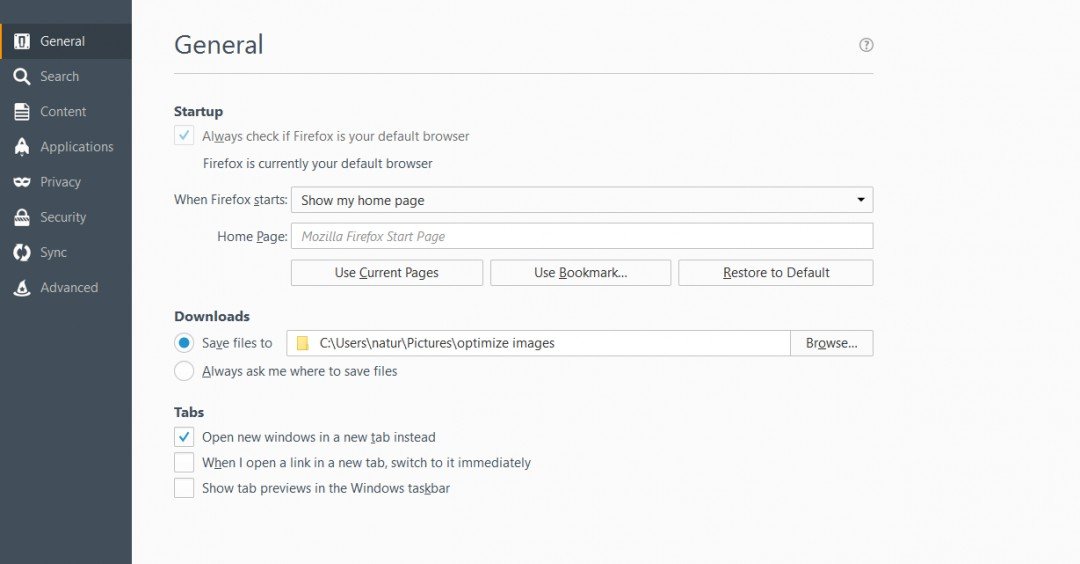The height and width of the screenshot is (564, 1080).
Task: Click Browse... to choose download folder
Action: [831, 343]
